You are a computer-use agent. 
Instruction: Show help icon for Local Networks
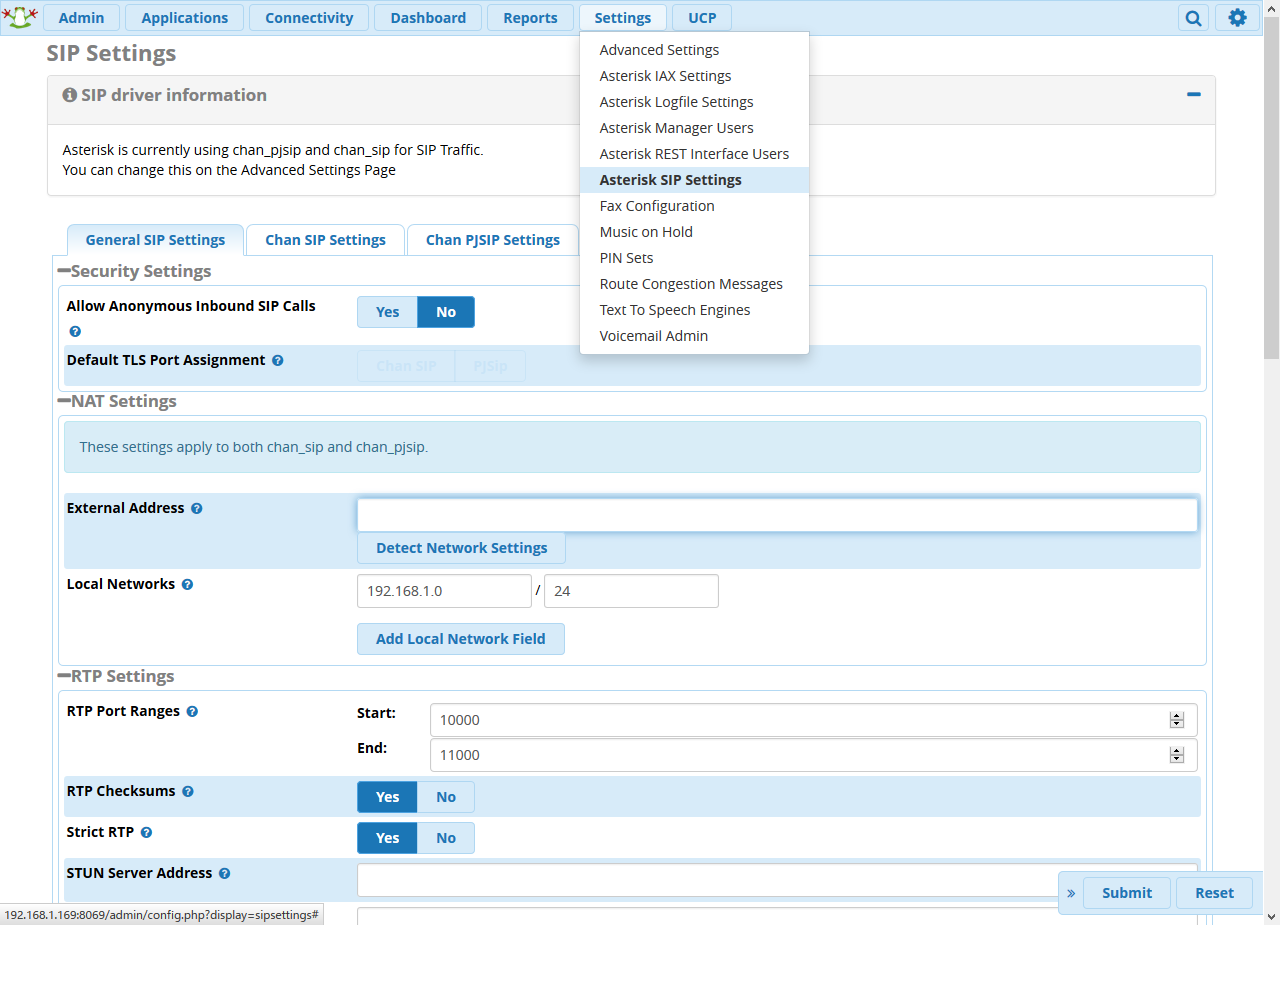point(187,584)
